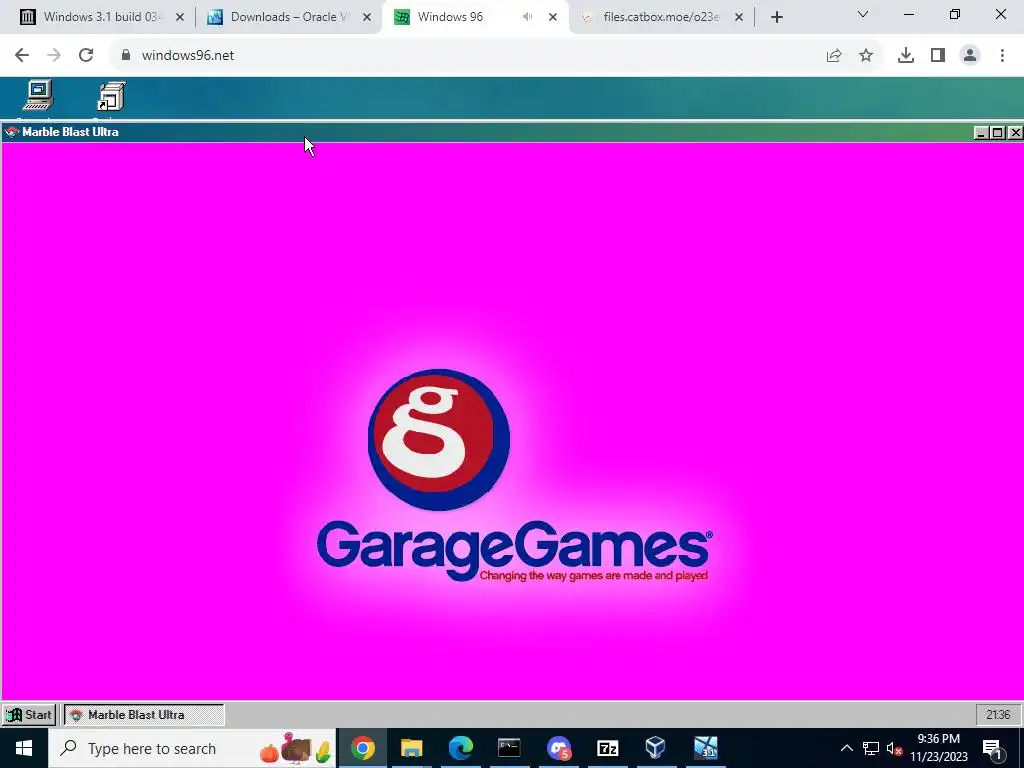The image size is (1024, 768).
Task: Share this page icon
Action: pos(834,55)
